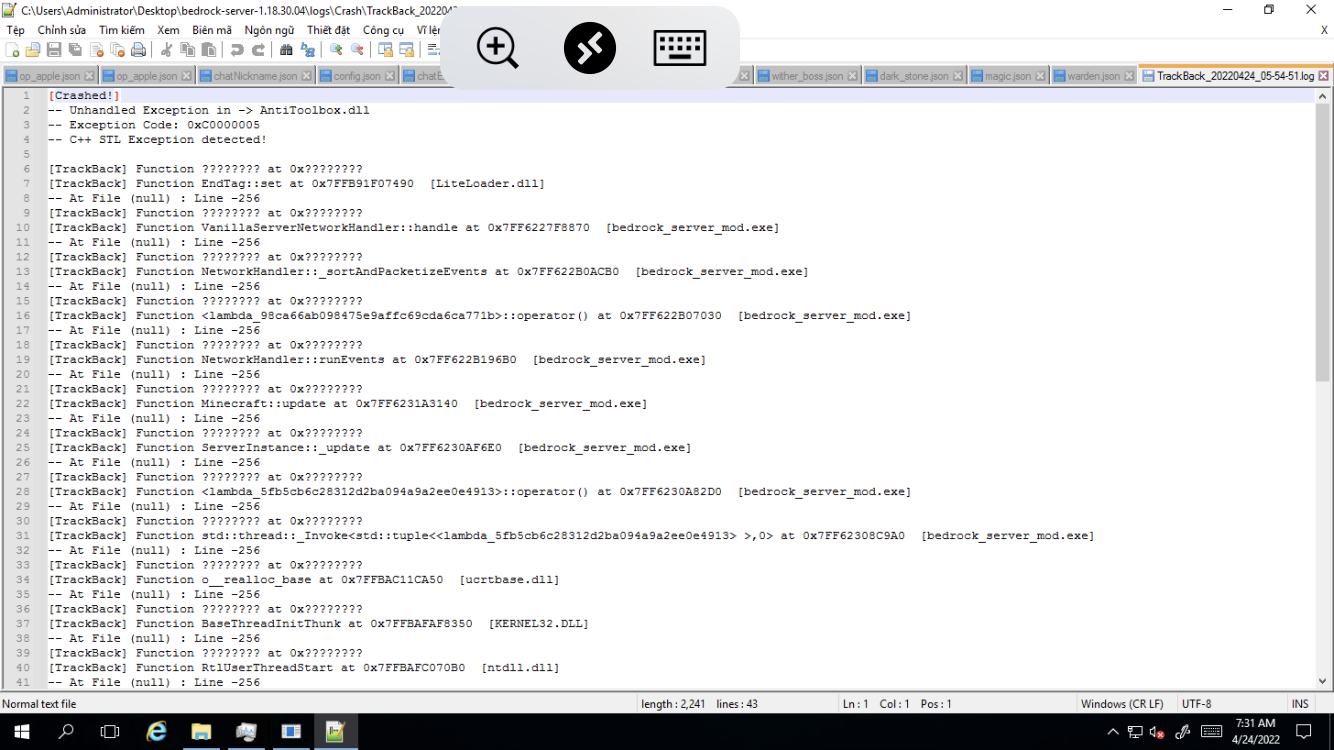Click the horizontal scrollbar below the log text

tap(400, 690)
